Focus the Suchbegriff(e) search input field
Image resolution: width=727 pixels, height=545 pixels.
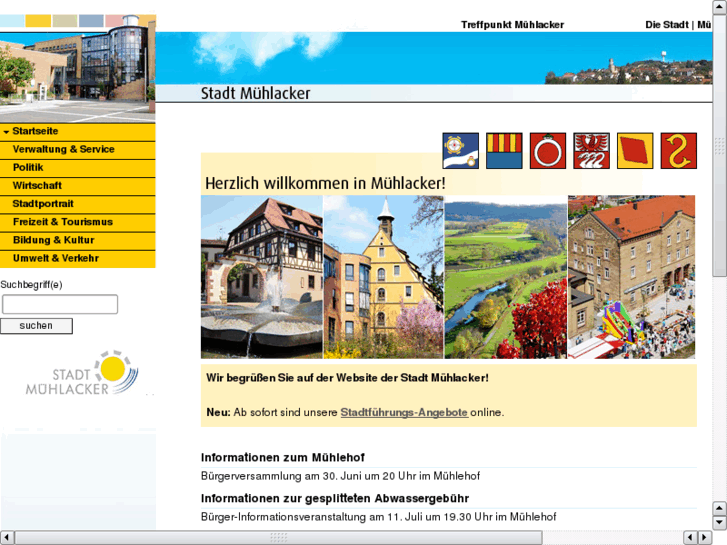point(60,304)
